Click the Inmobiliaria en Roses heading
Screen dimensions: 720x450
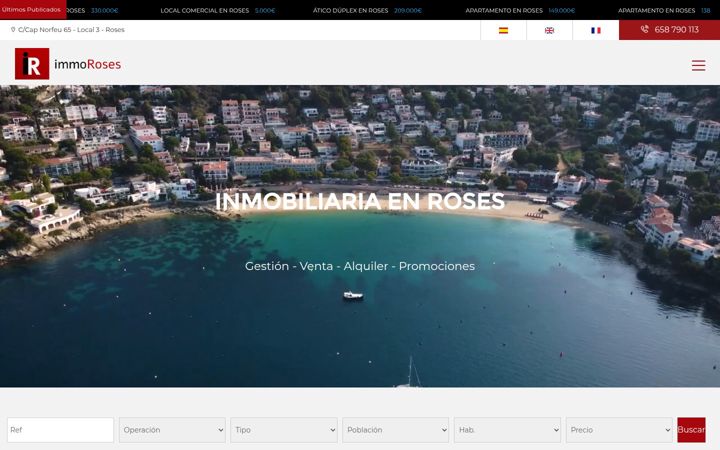point(360,201)
